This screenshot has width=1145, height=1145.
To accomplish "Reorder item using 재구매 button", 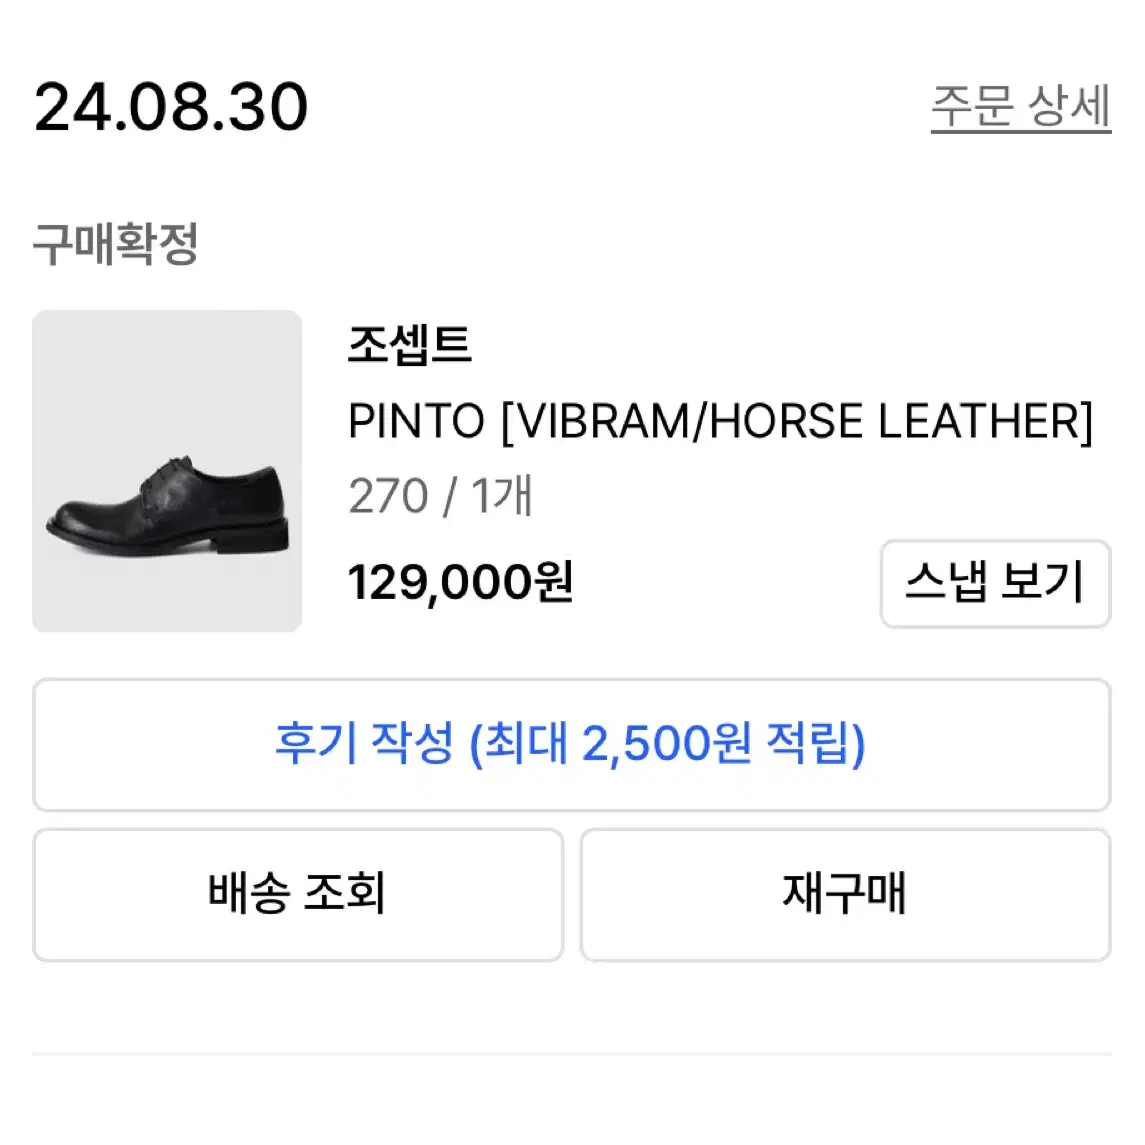I will click(x=846, y=895).
